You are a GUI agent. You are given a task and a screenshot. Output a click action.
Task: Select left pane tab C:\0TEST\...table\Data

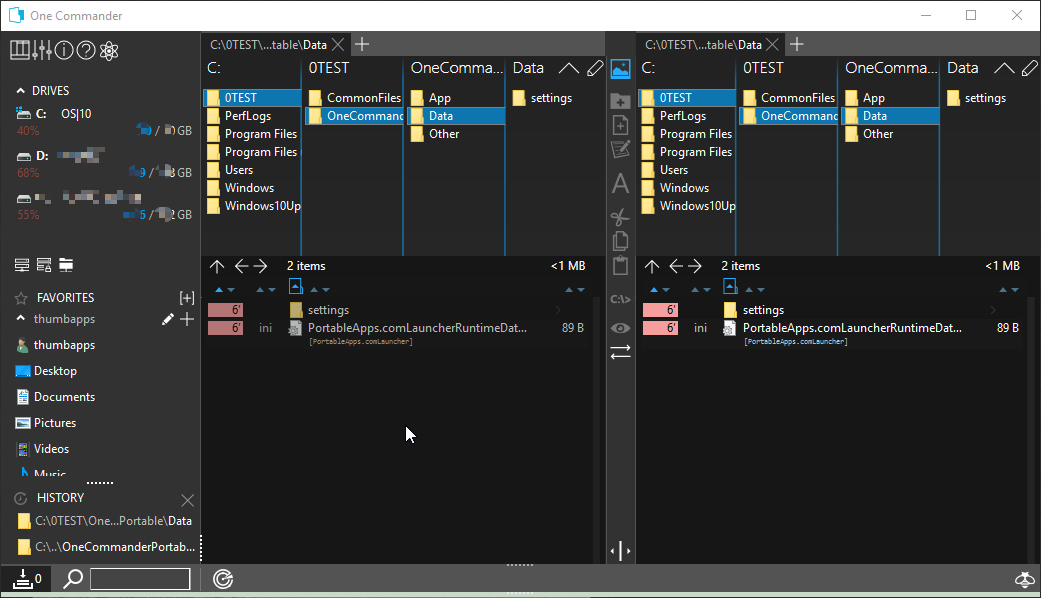[x=268, y=44]
